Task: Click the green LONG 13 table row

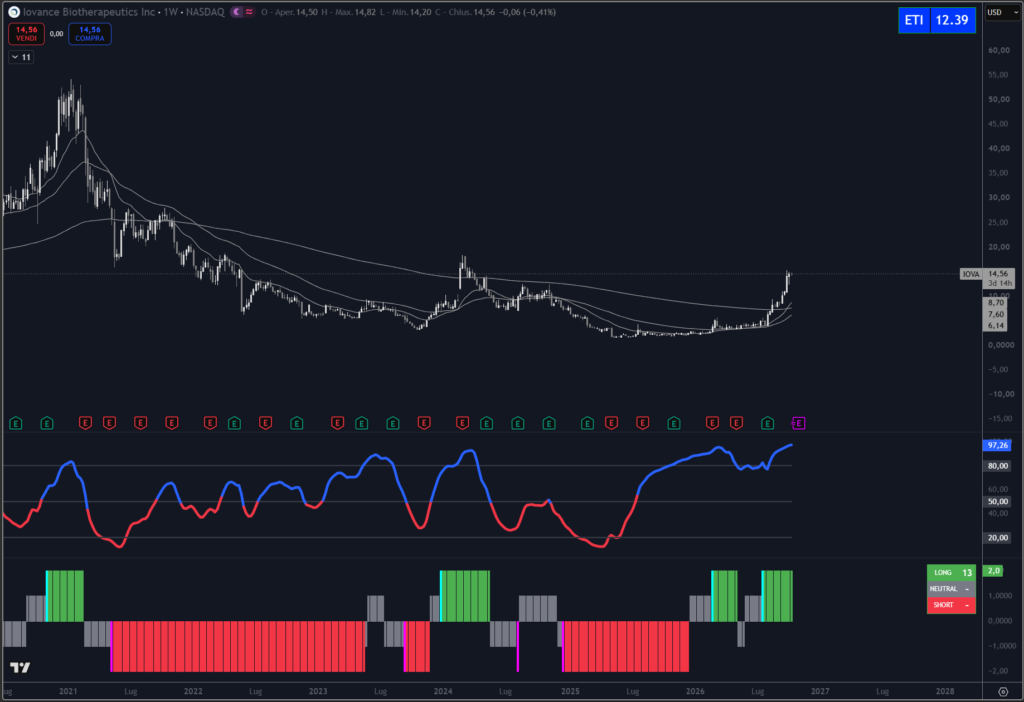Action: pos(952,573)
